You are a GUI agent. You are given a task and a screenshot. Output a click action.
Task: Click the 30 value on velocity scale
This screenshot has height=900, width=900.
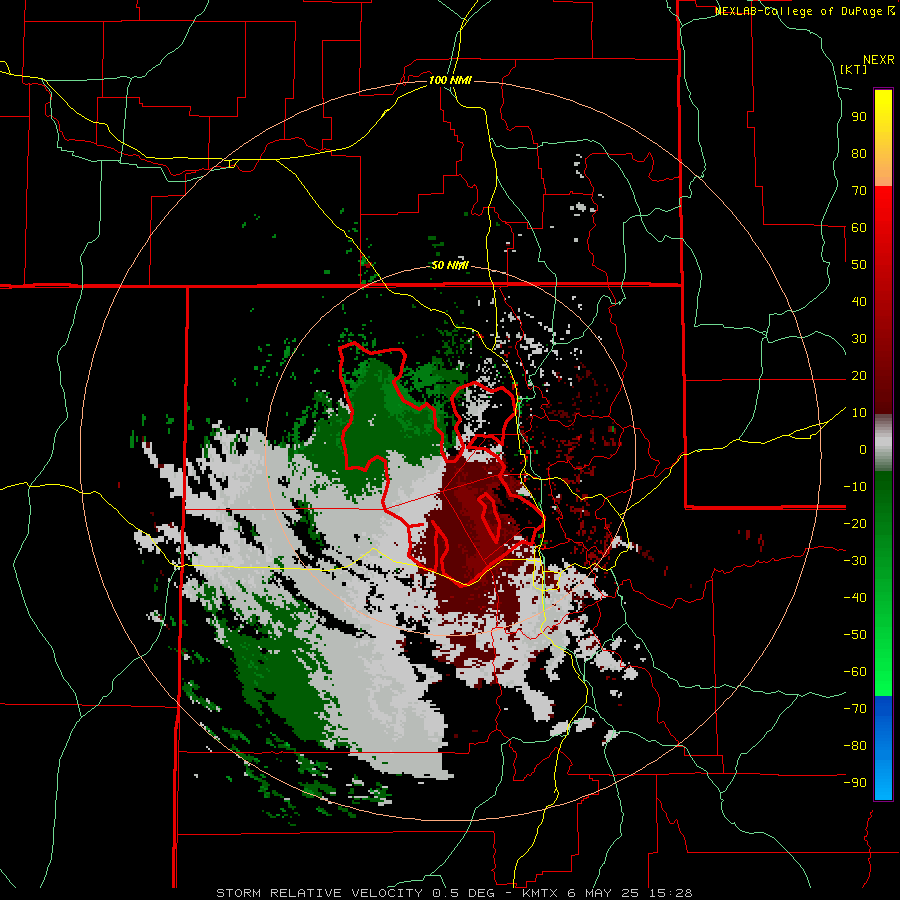859,339
